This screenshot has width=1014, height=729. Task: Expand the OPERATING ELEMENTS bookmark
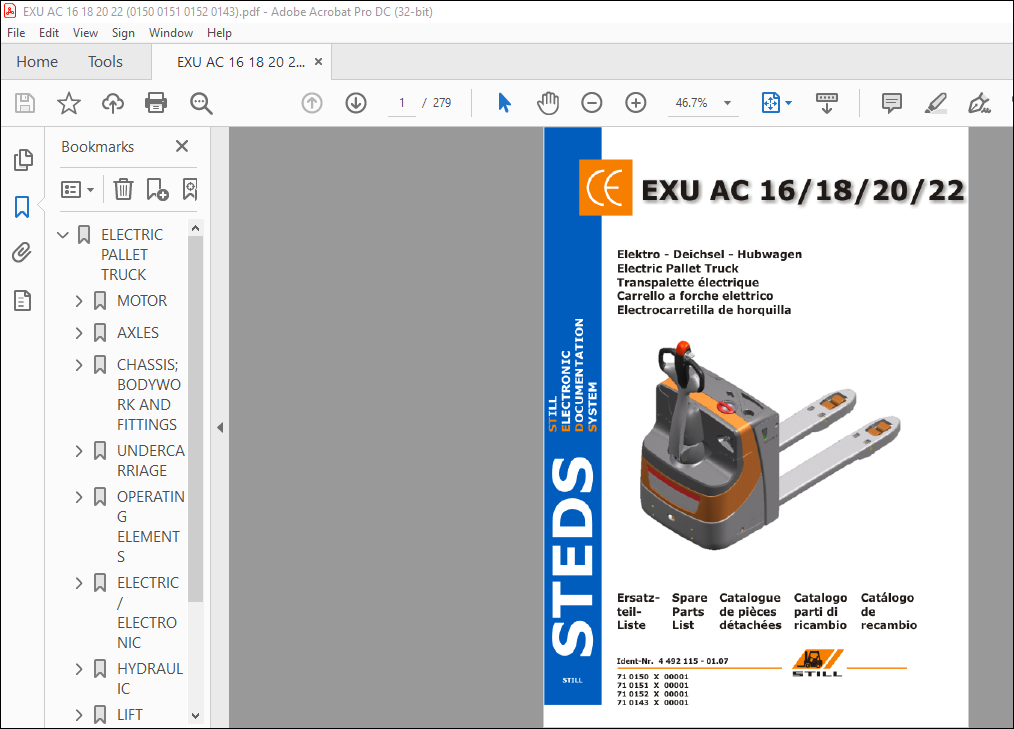[79, 497]
